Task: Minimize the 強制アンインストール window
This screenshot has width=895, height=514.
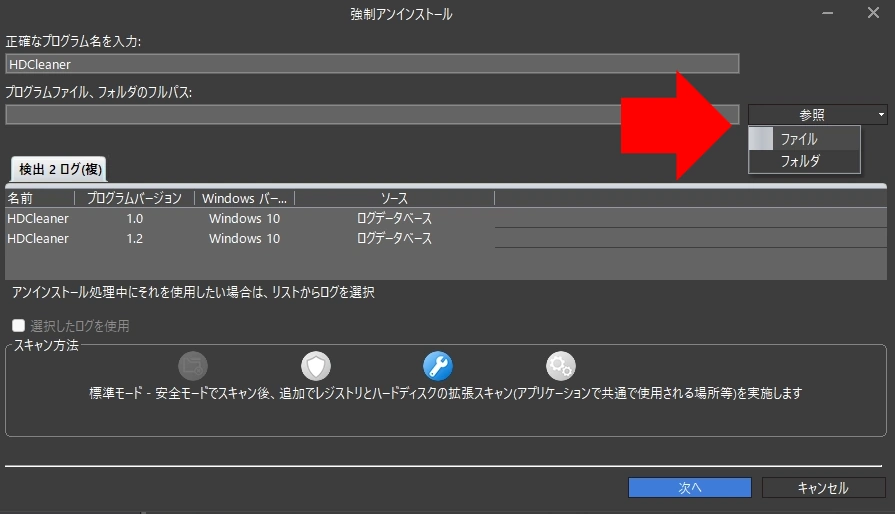Action: click(828, 13)
